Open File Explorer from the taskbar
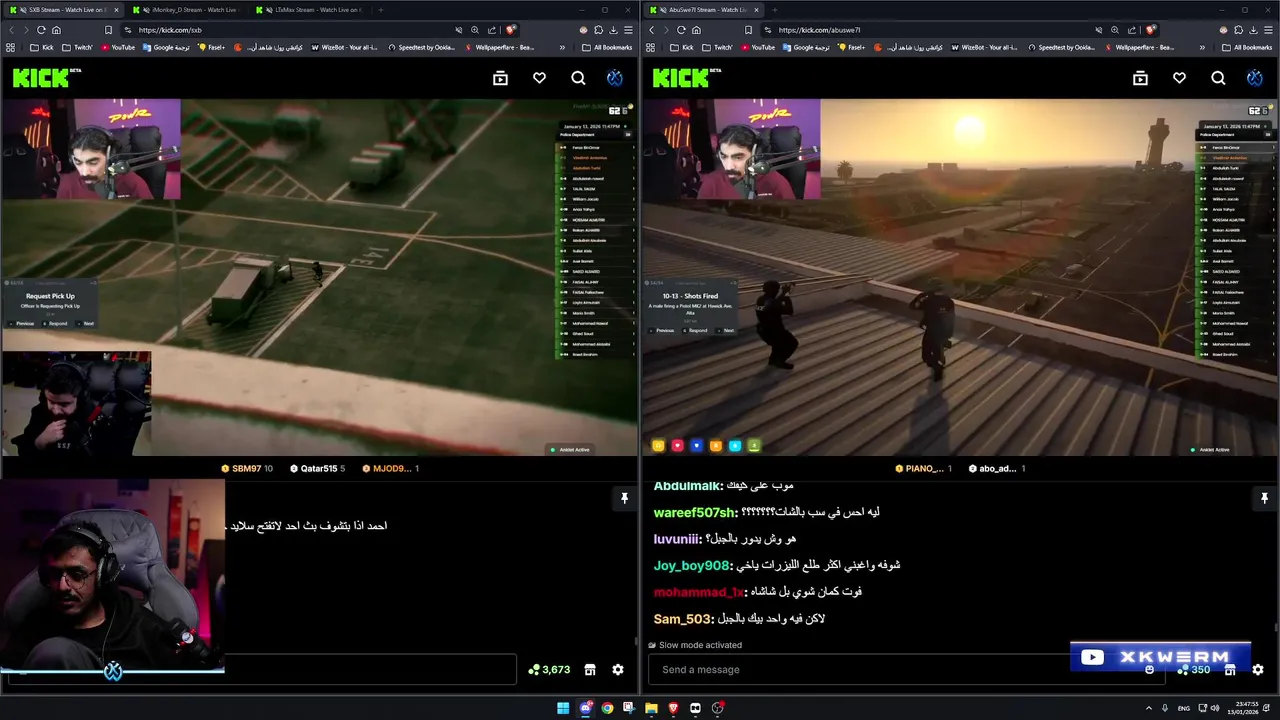 (x=651, y=708)
